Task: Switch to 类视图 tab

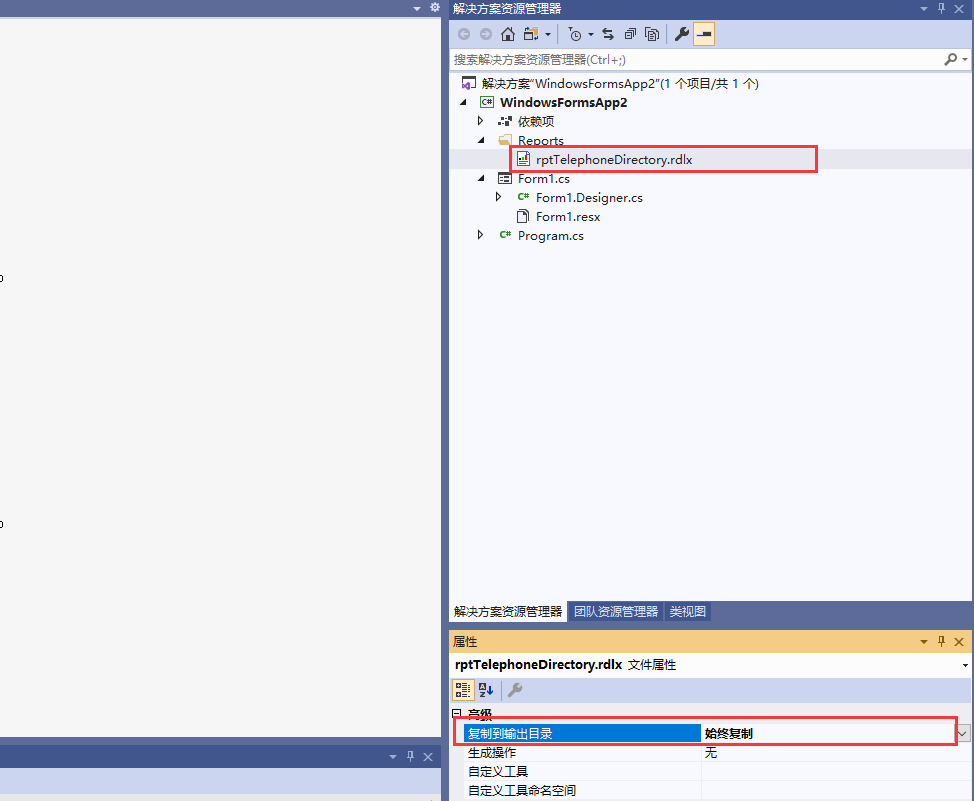Action: point(687,611)
